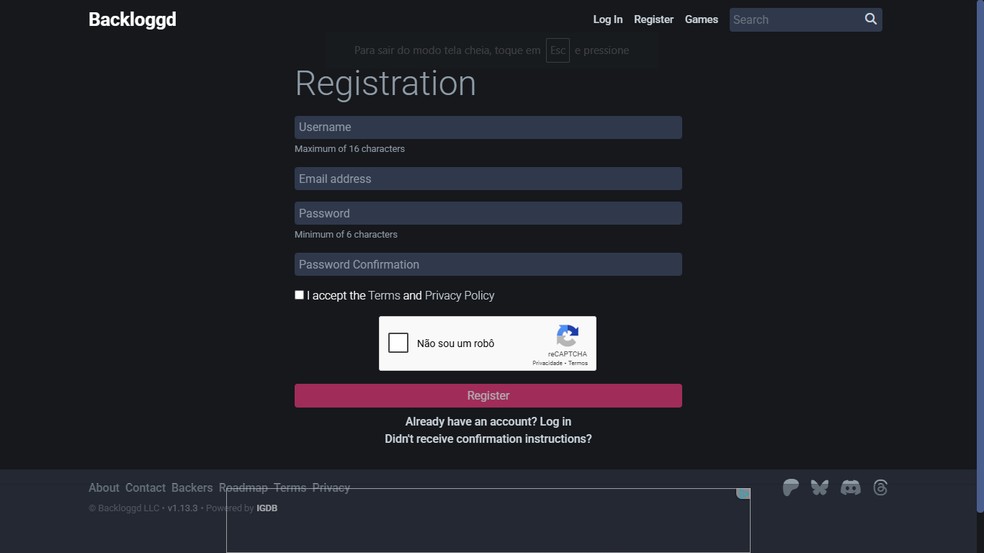Select the Password Confirmation field
The image size is (984, 553).
point(488,265)
